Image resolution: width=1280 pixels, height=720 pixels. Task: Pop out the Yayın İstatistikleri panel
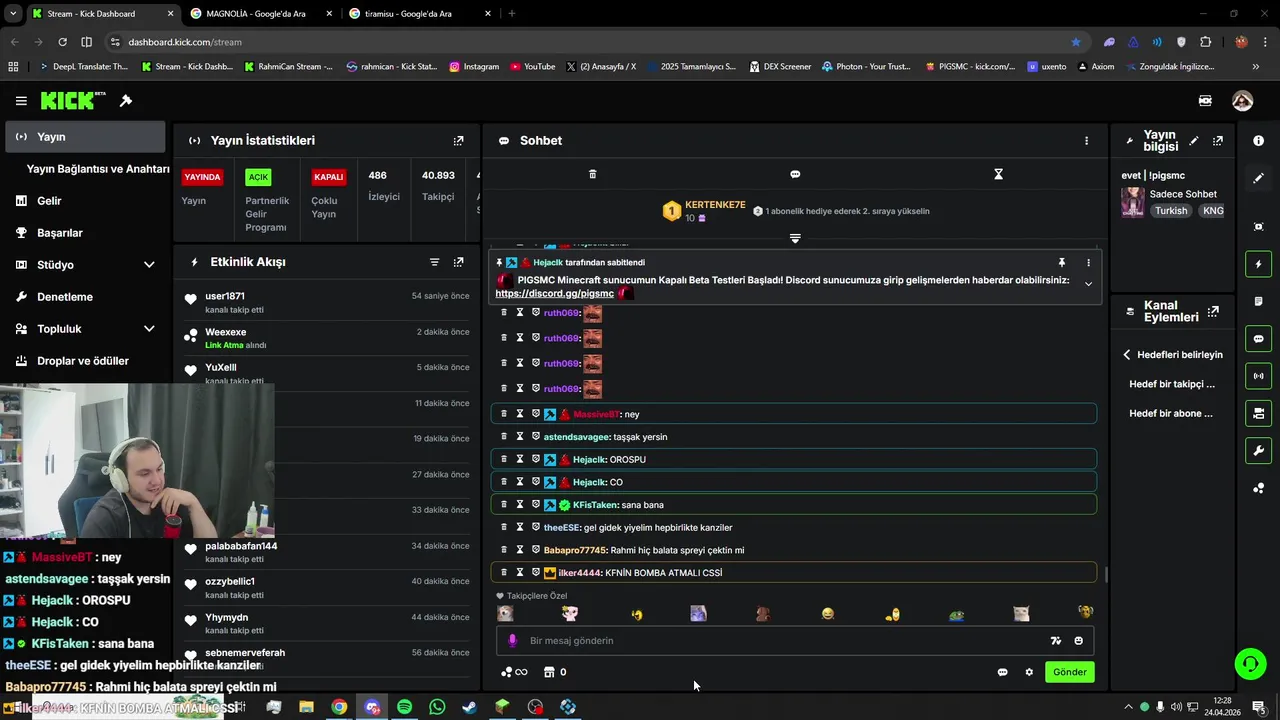(x=458, y=141)
